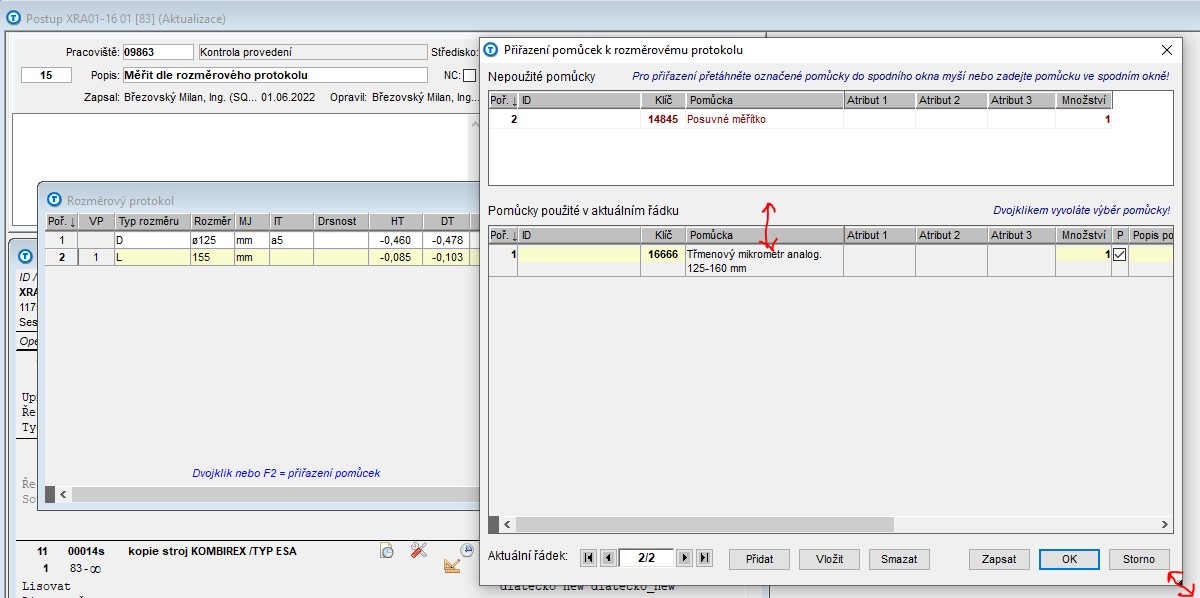Select ø125 cell in Rozměrový protokol
Image resolution: width=1200 pixels, height=598 pixels.
click(212, 240)
